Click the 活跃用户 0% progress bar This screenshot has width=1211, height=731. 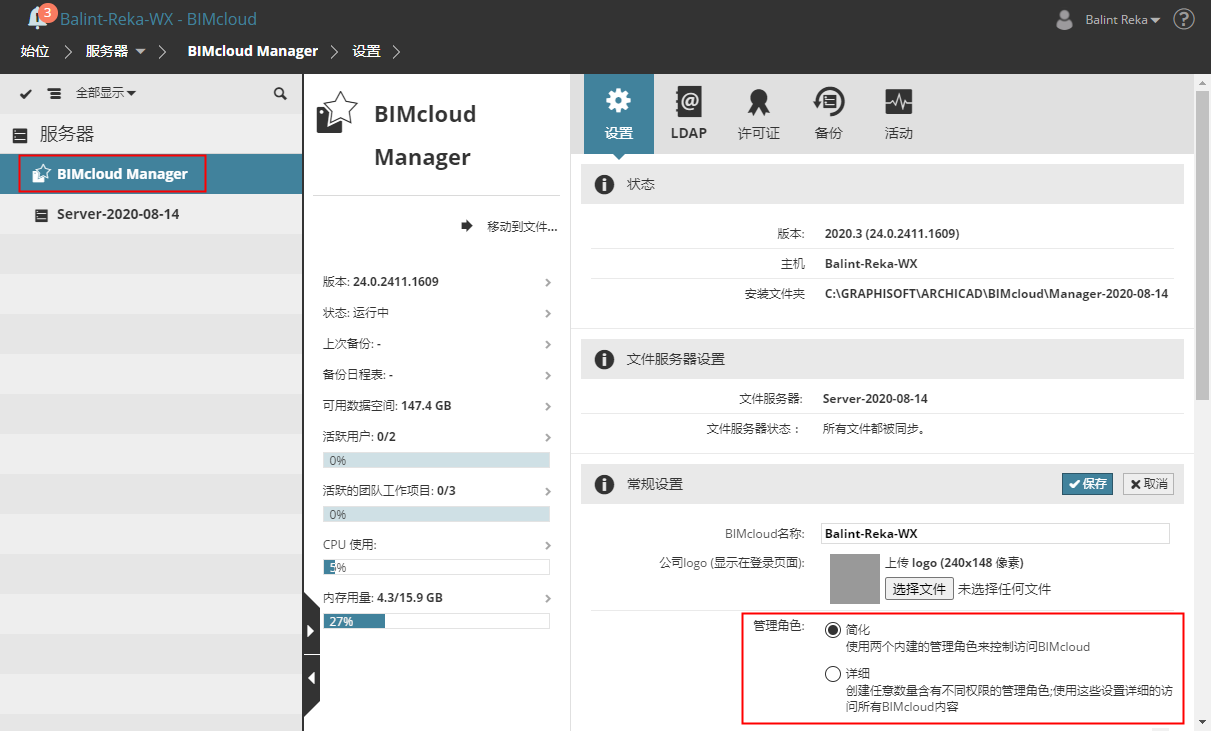436,460
